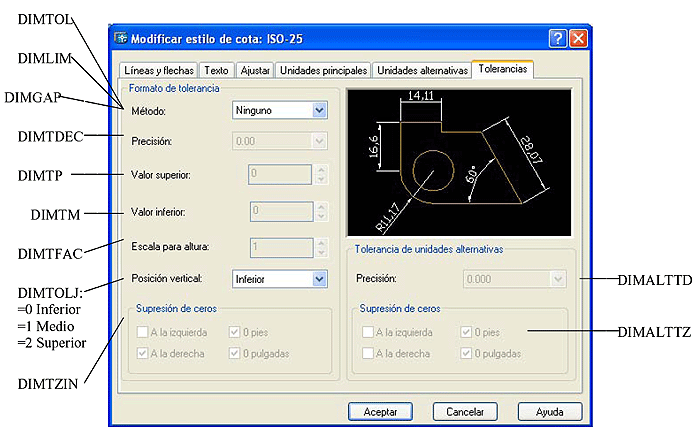Decrease Valor inferior with the down arrow
Screen dimensions: 700x447
[x=321, y=217]
